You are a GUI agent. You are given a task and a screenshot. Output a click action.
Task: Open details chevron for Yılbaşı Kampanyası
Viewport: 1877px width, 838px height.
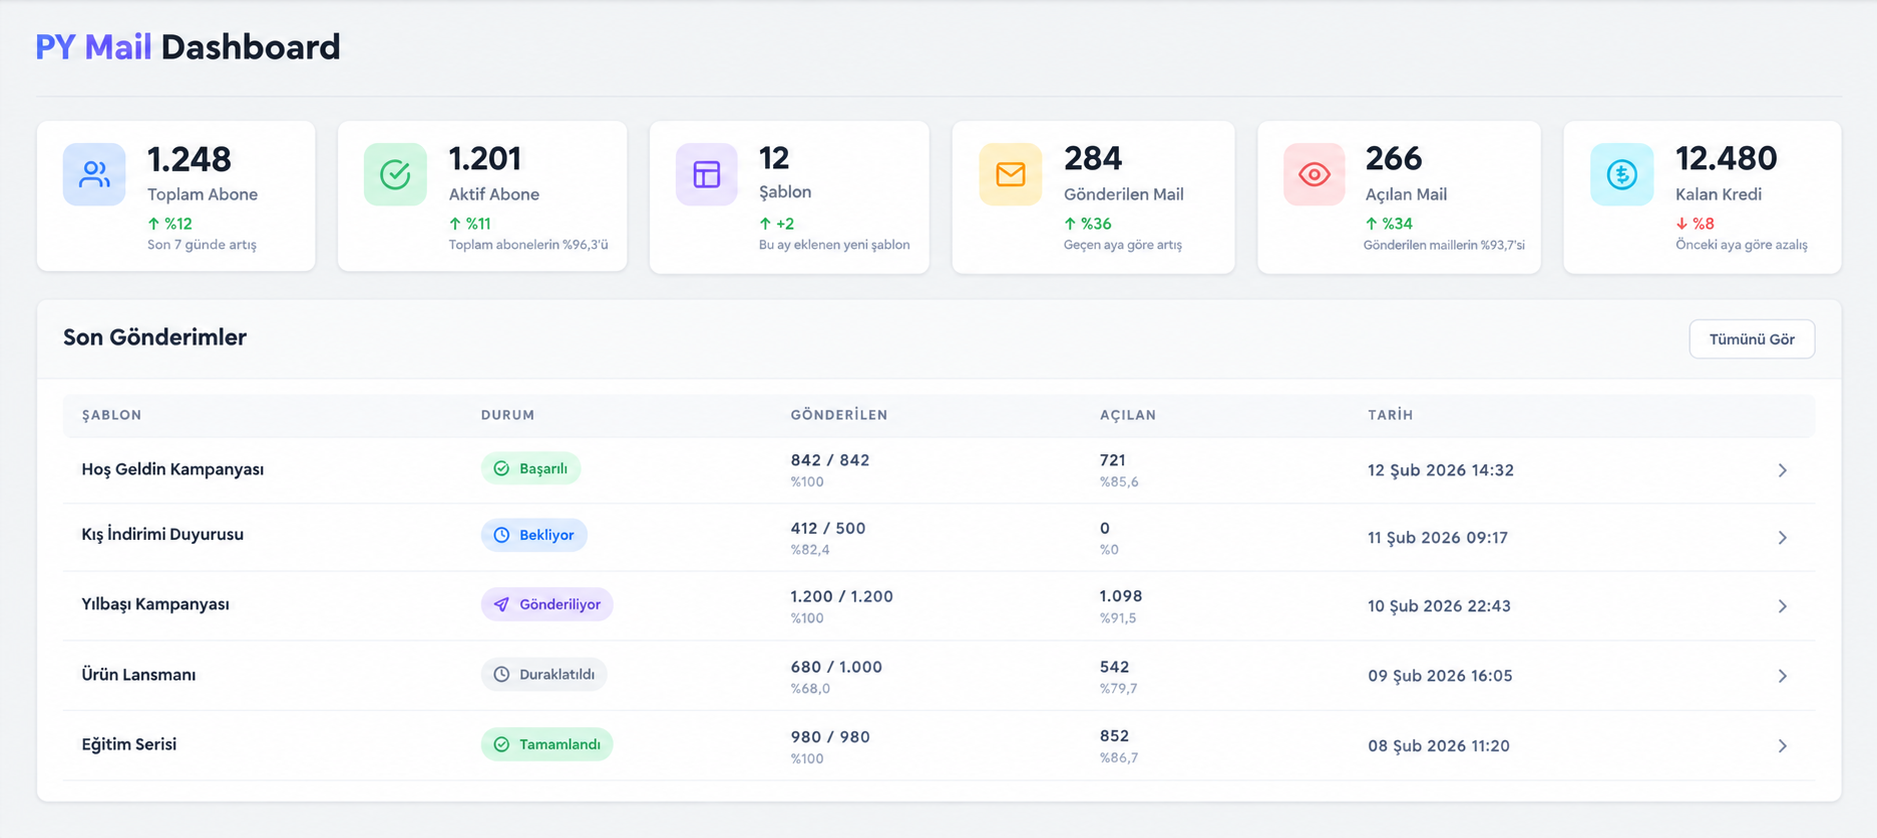1782,606
